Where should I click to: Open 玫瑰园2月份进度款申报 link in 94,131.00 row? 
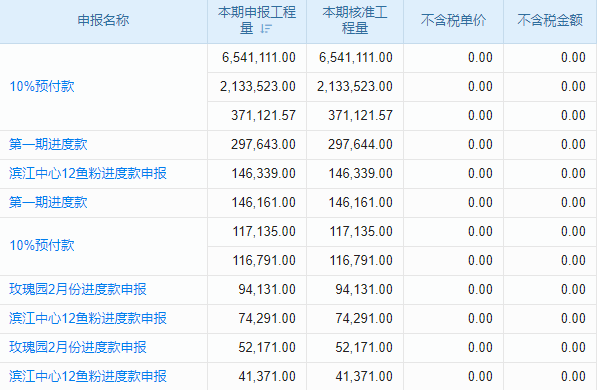point(78,289)
